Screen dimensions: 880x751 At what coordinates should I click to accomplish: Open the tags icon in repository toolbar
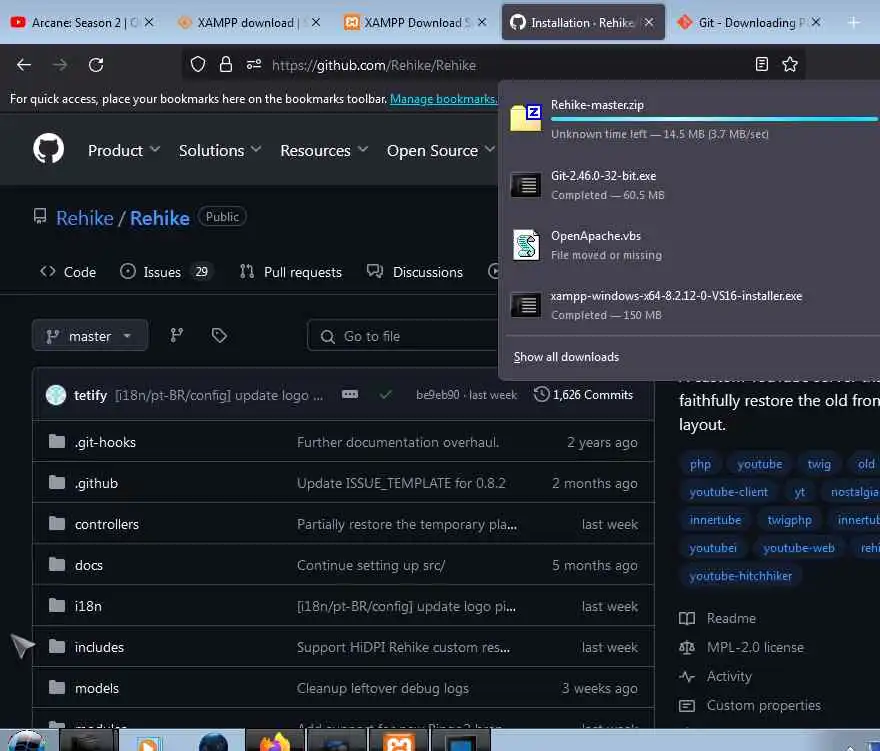[x=219, y=336]
